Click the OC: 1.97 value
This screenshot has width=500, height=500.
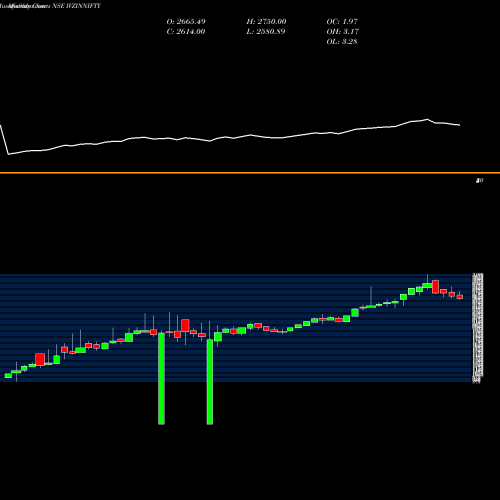(x=342, y=22)
